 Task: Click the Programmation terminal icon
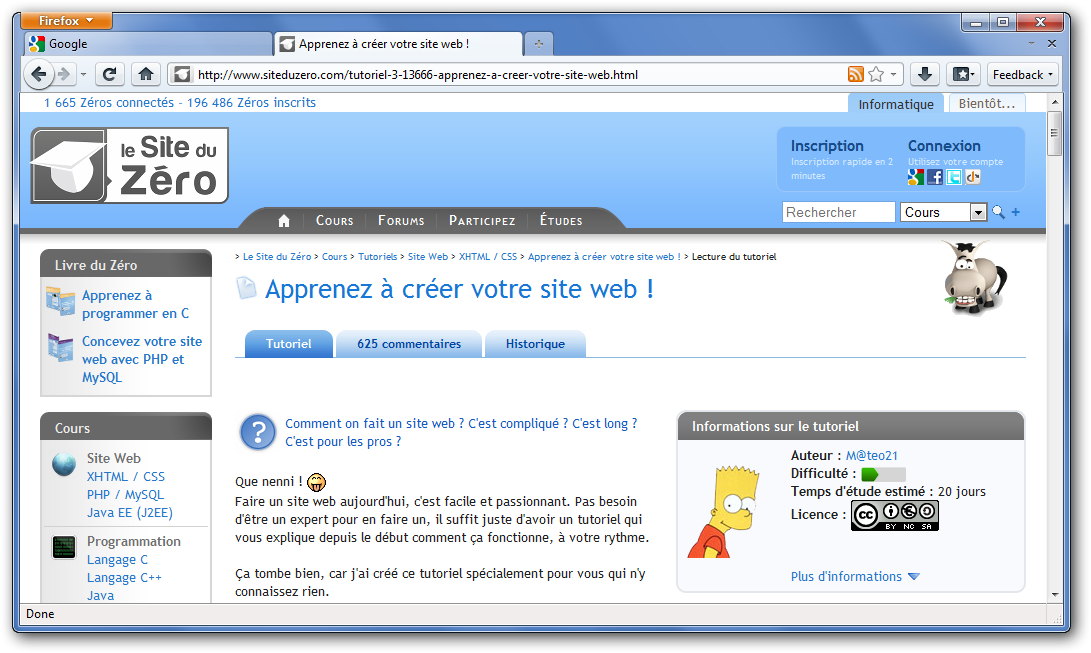(64, 547)
